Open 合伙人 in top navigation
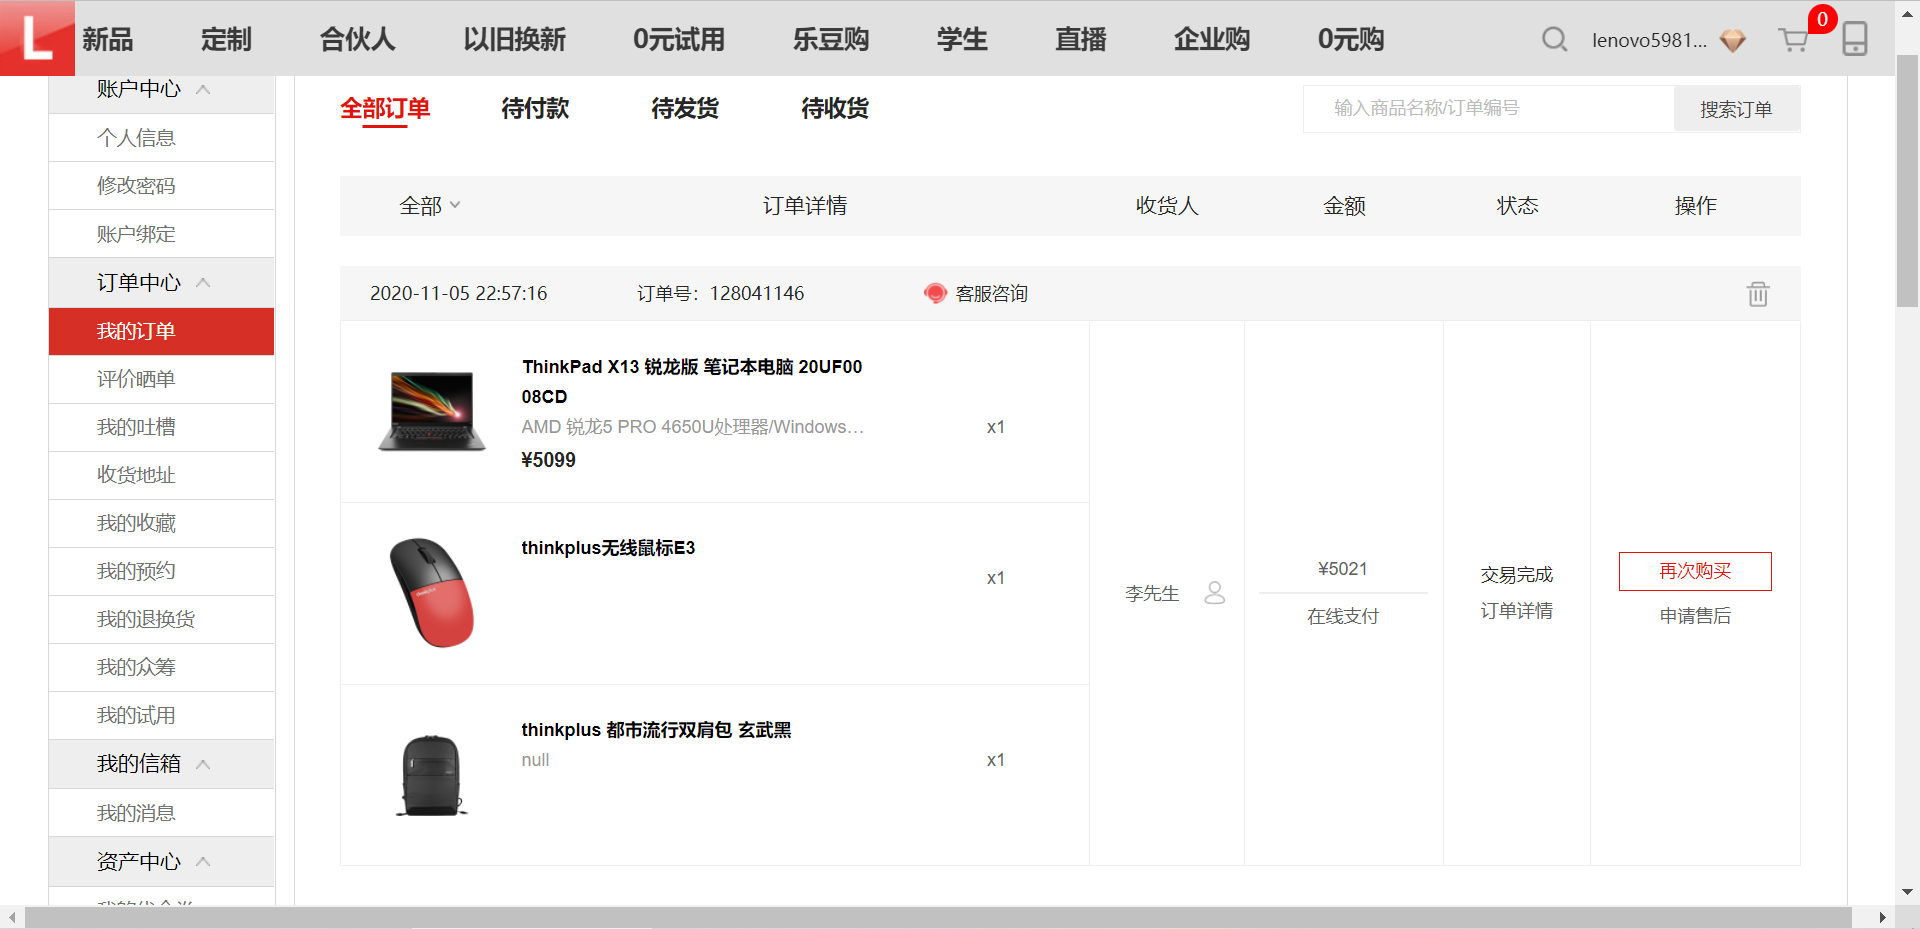The height and width of the screenshot is (929, 1920). [x=357, y=39]
